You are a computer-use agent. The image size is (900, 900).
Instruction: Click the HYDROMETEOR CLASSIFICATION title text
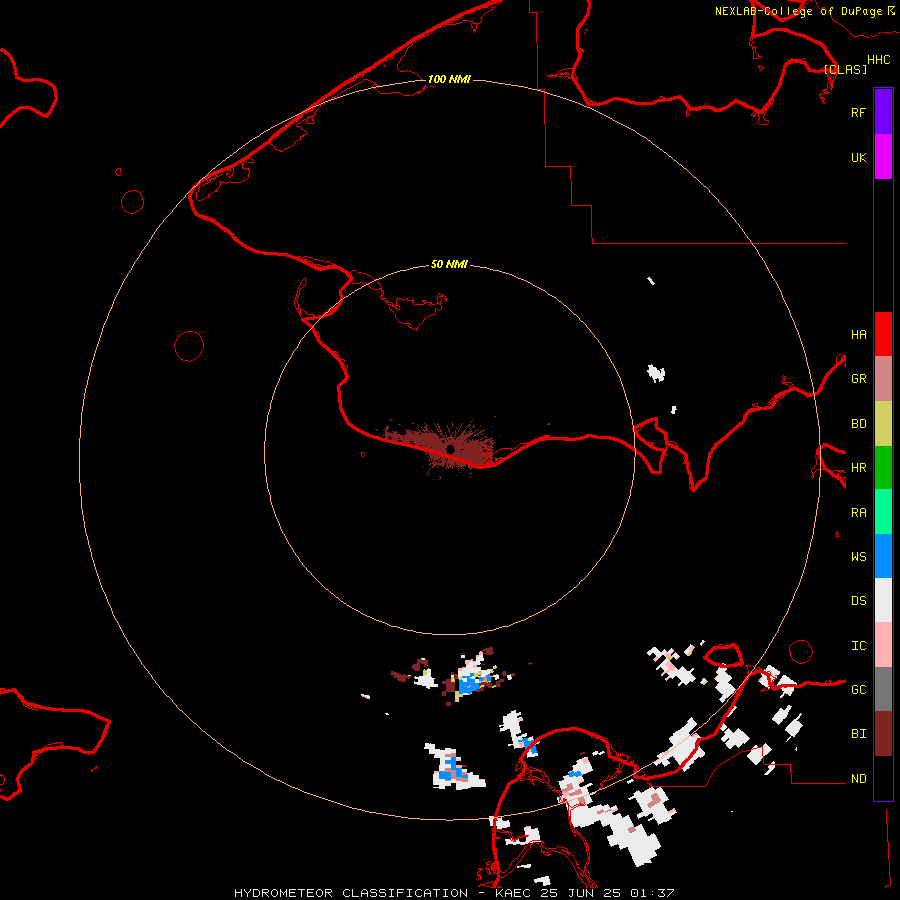tap(351, 893)
